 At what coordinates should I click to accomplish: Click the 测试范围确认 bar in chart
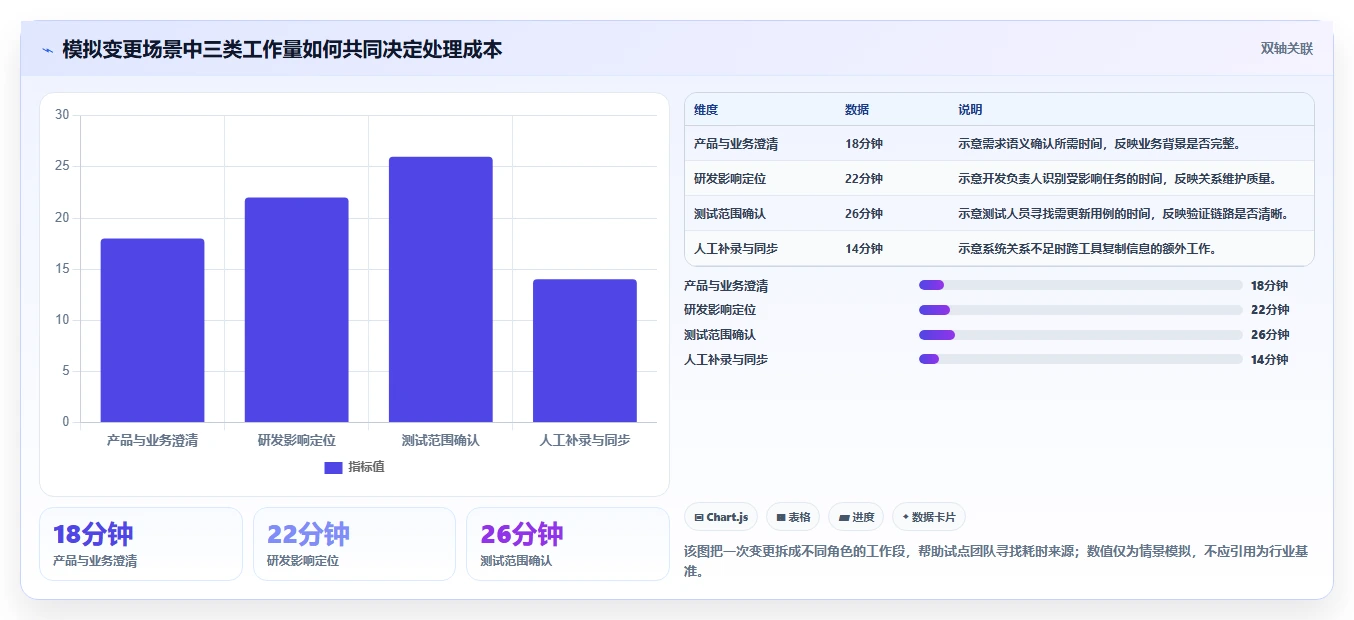[x=441, y=289]
